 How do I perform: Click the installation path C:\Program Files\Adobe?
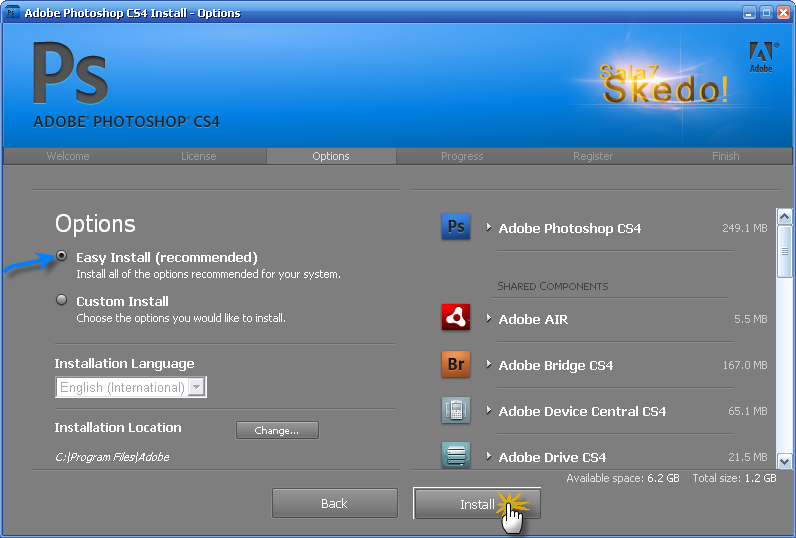pyautogui.click(x=112, y=457)
